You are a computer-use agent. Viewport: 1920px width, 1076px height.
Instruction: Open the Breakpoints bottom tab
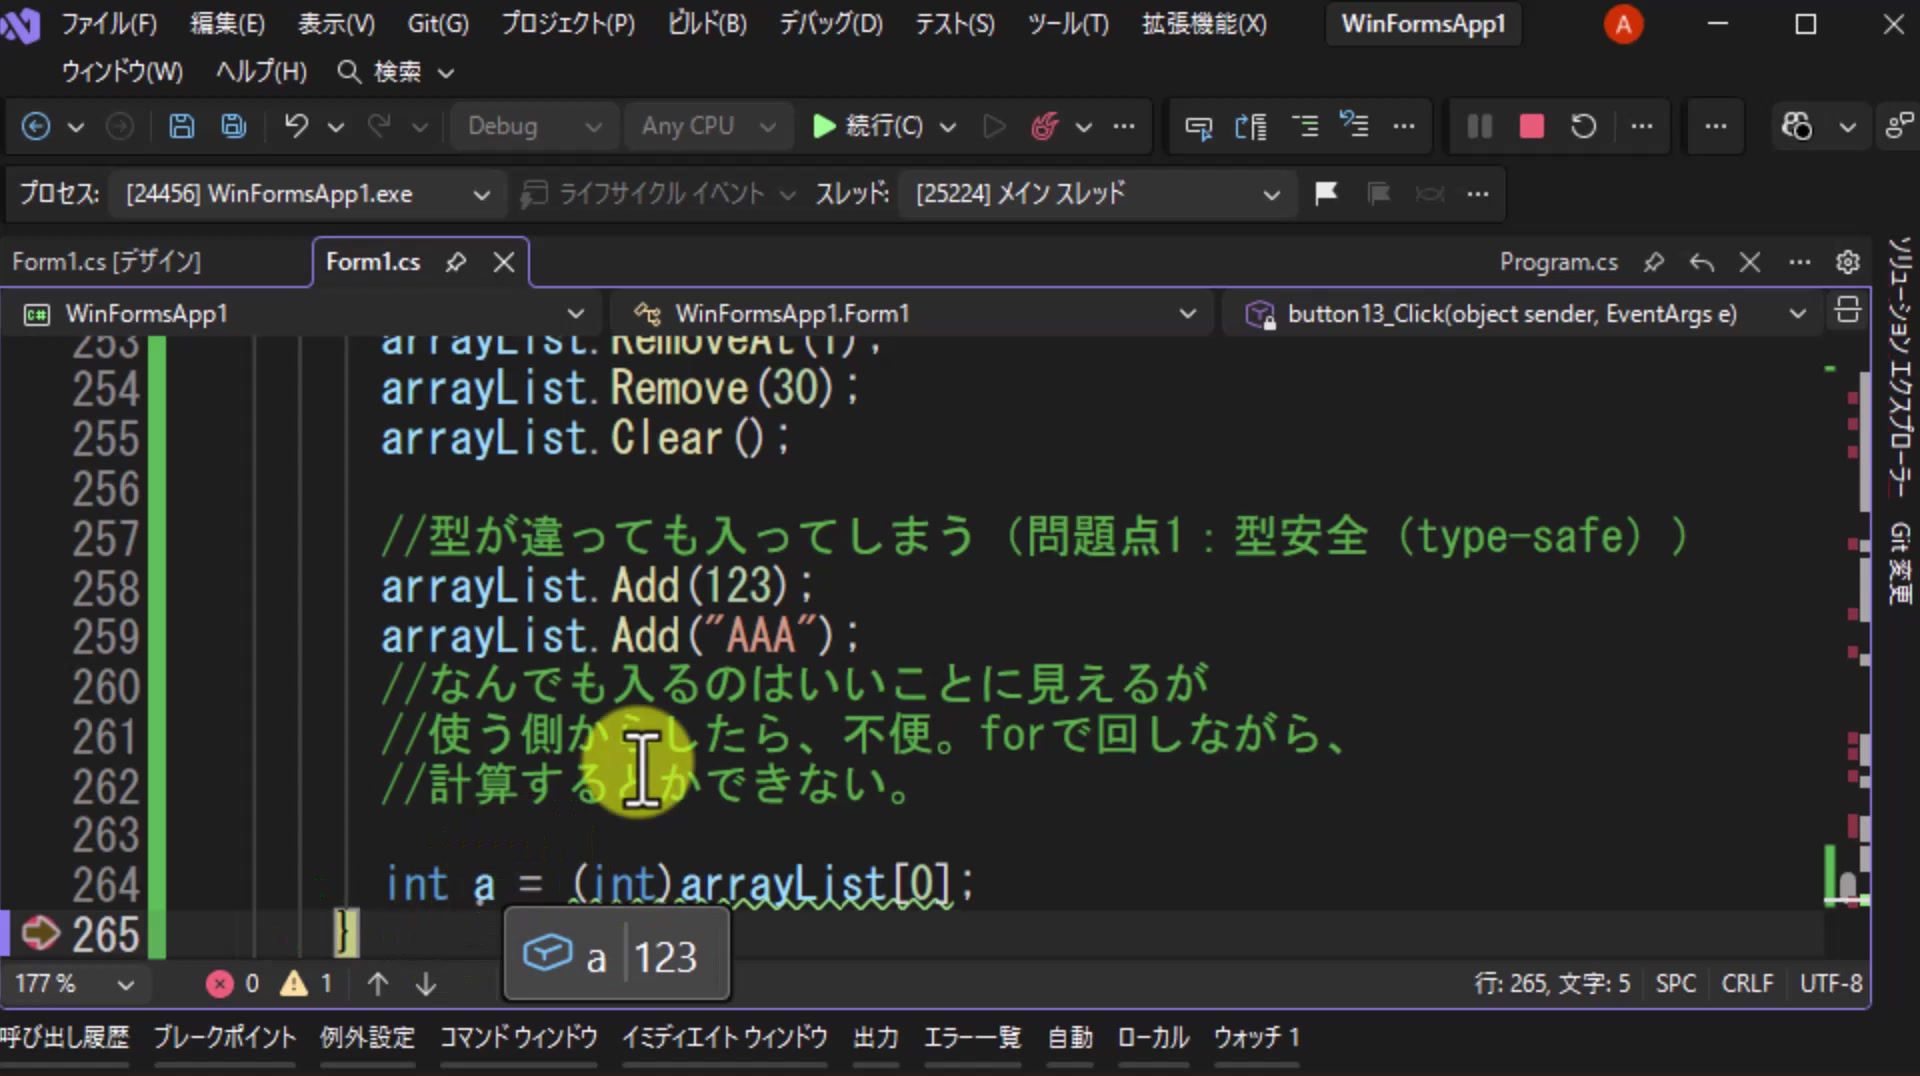click(224, 1038)
